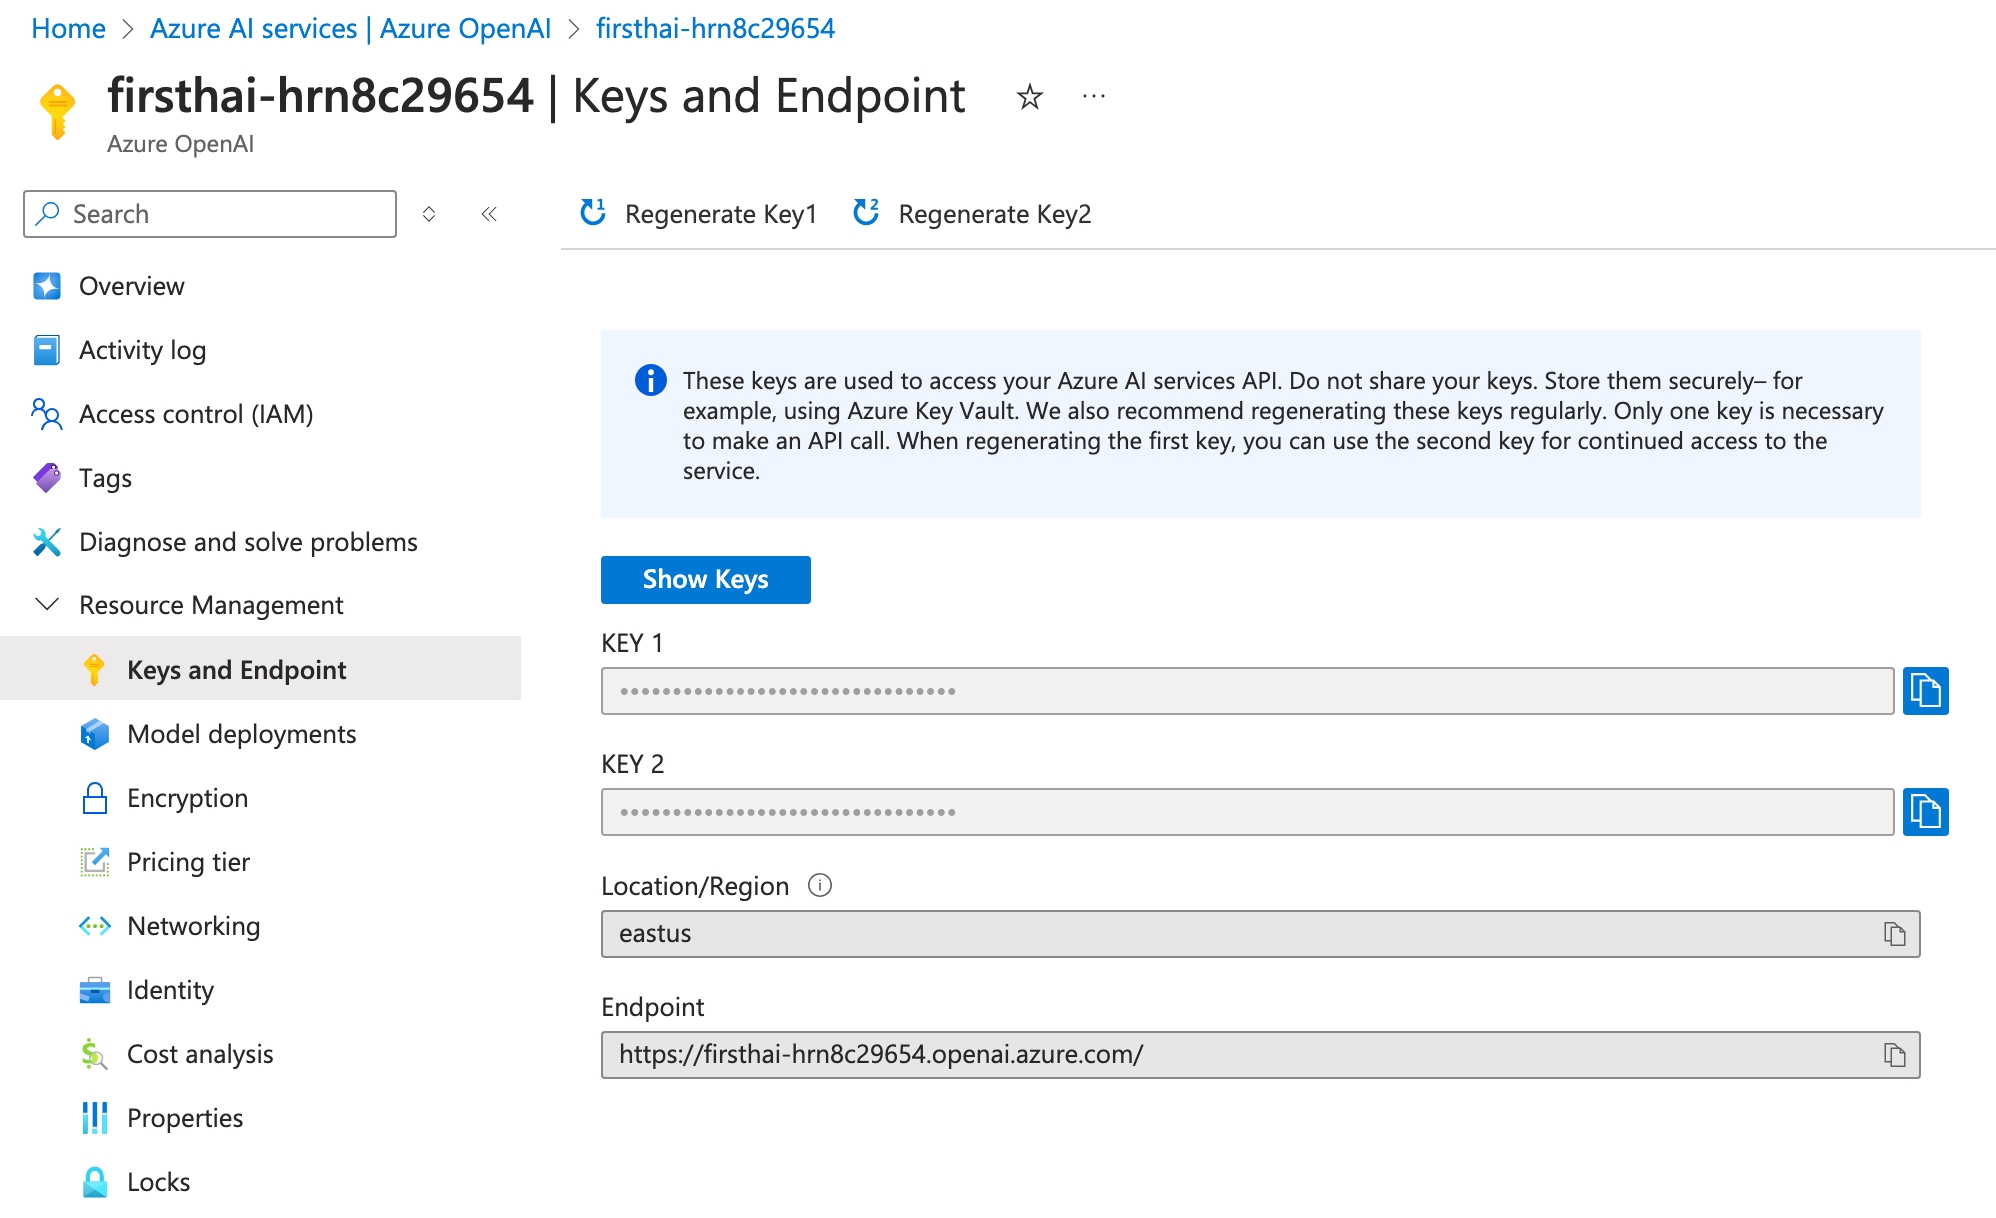Copy KEY 2 to clipboard
The image size is (1996, 1218).
[1925, 812]
